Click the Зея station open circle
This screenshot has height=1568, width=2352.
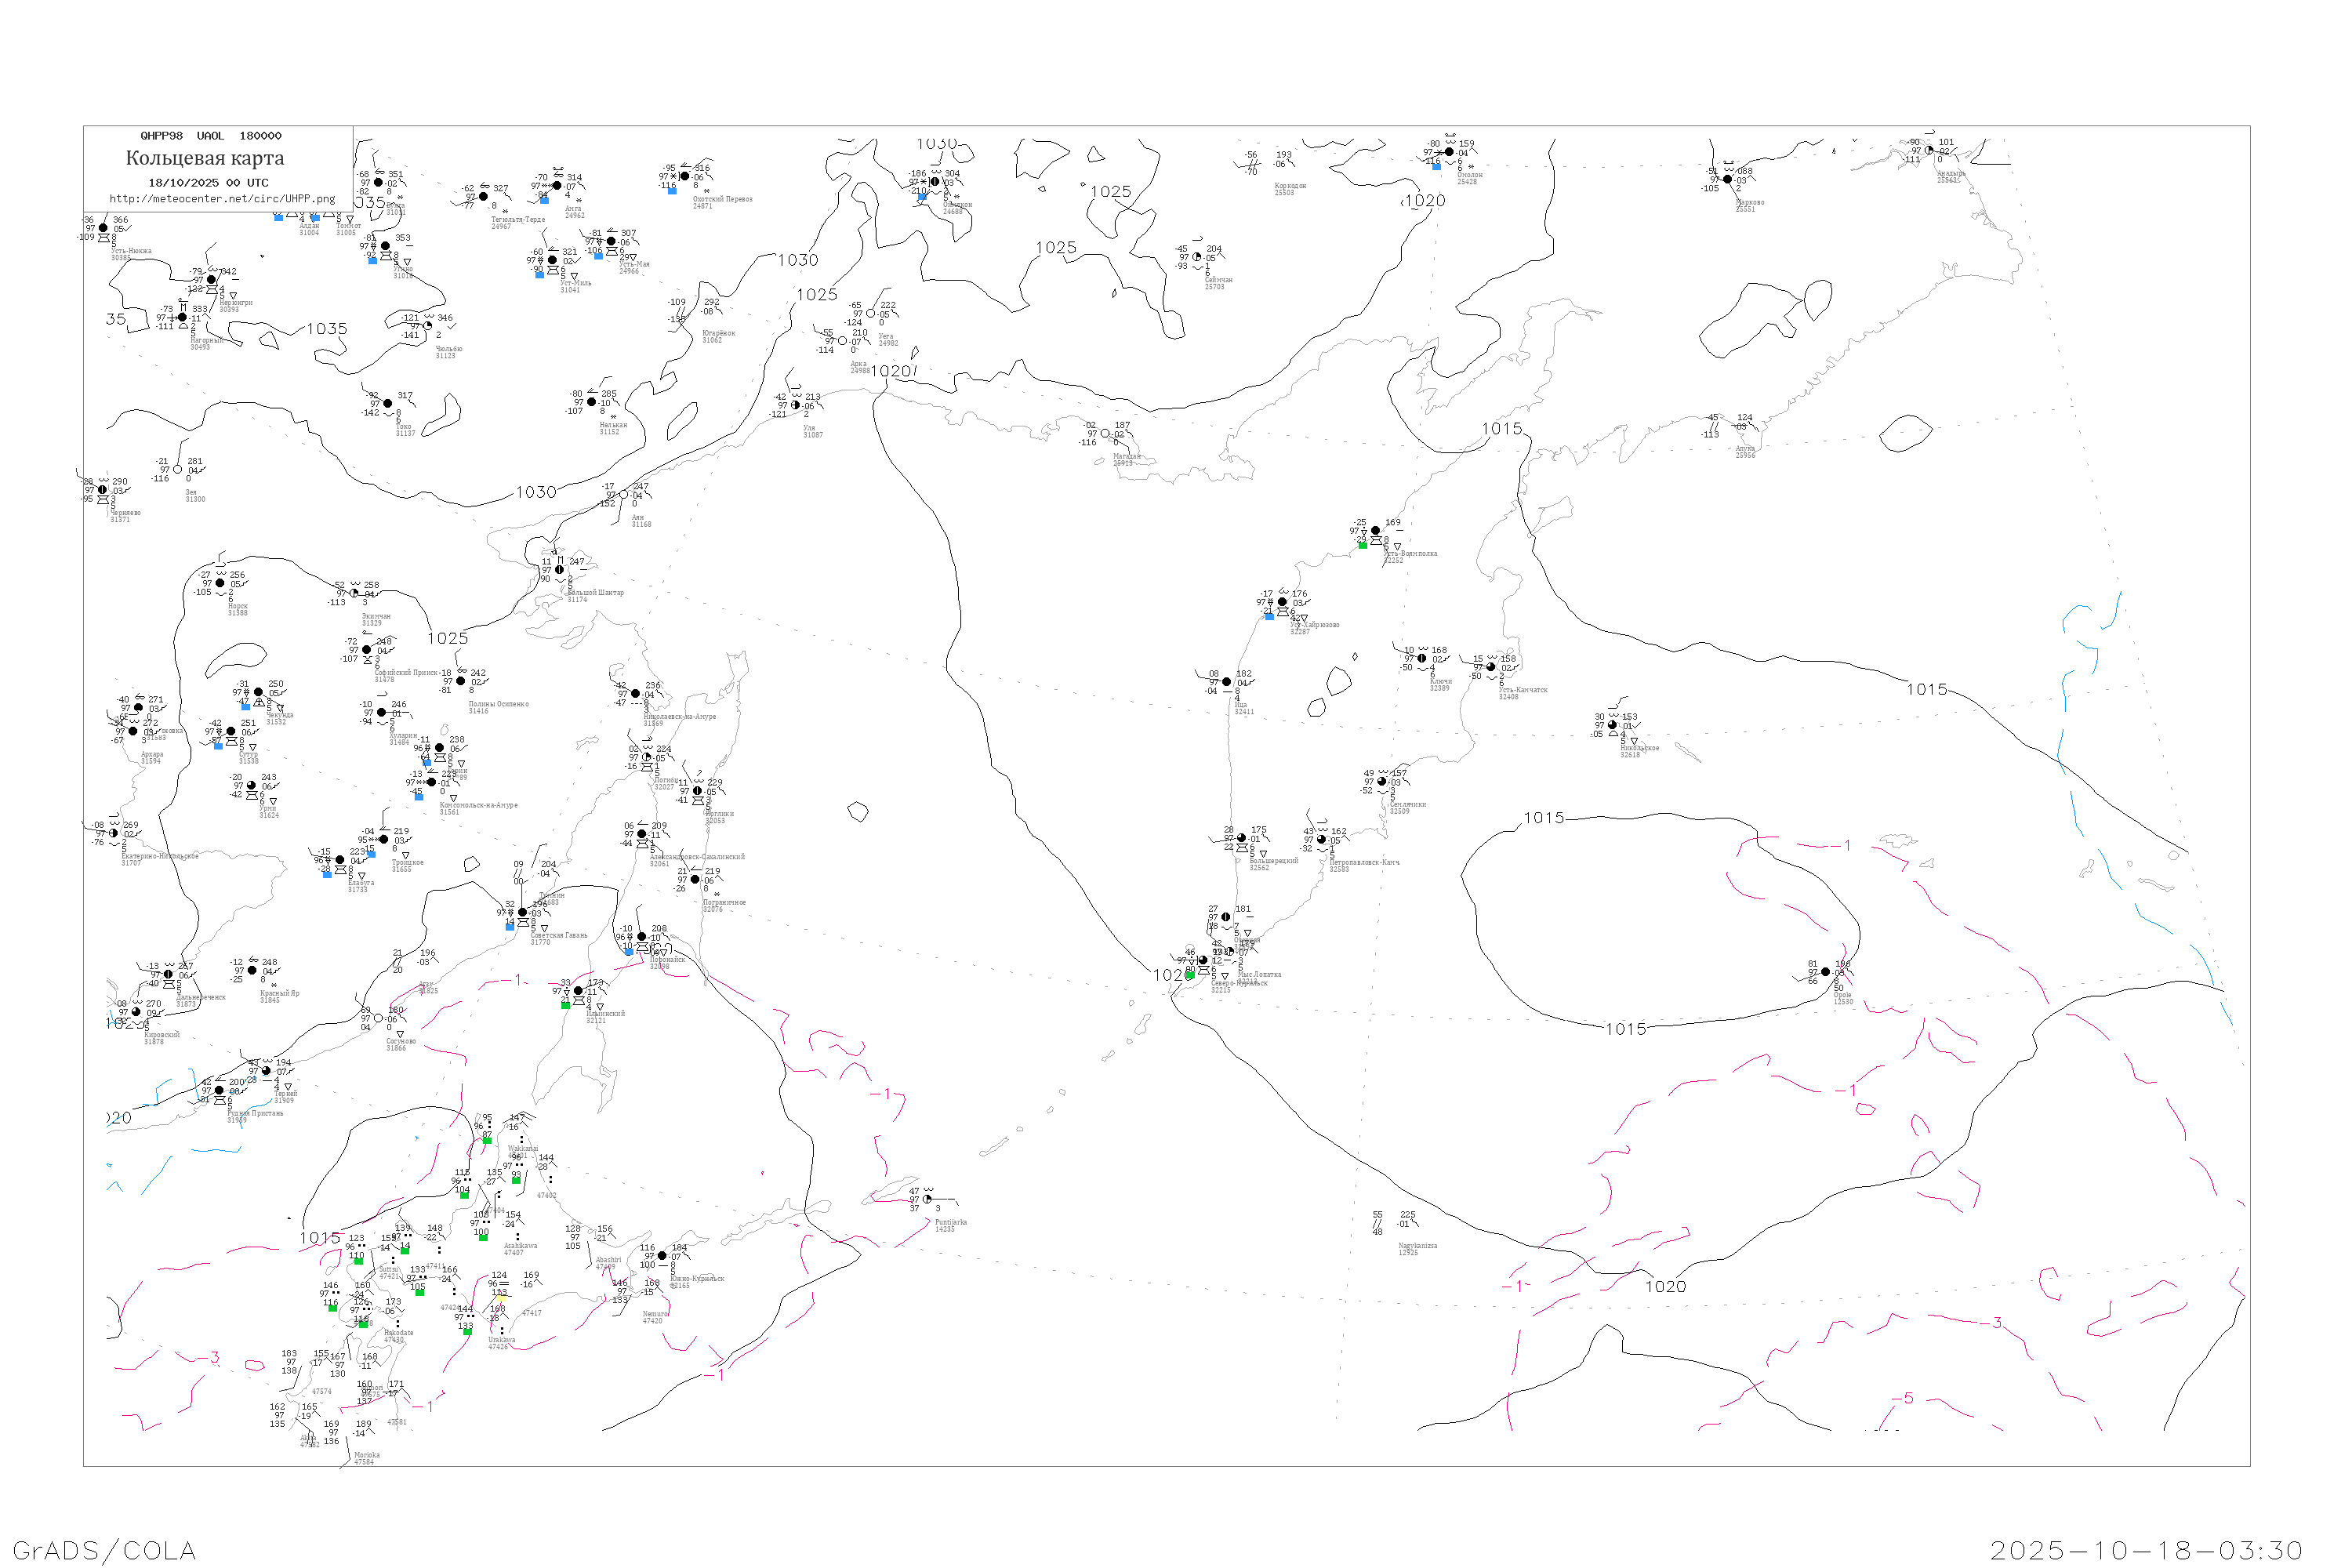click(178, 469)
